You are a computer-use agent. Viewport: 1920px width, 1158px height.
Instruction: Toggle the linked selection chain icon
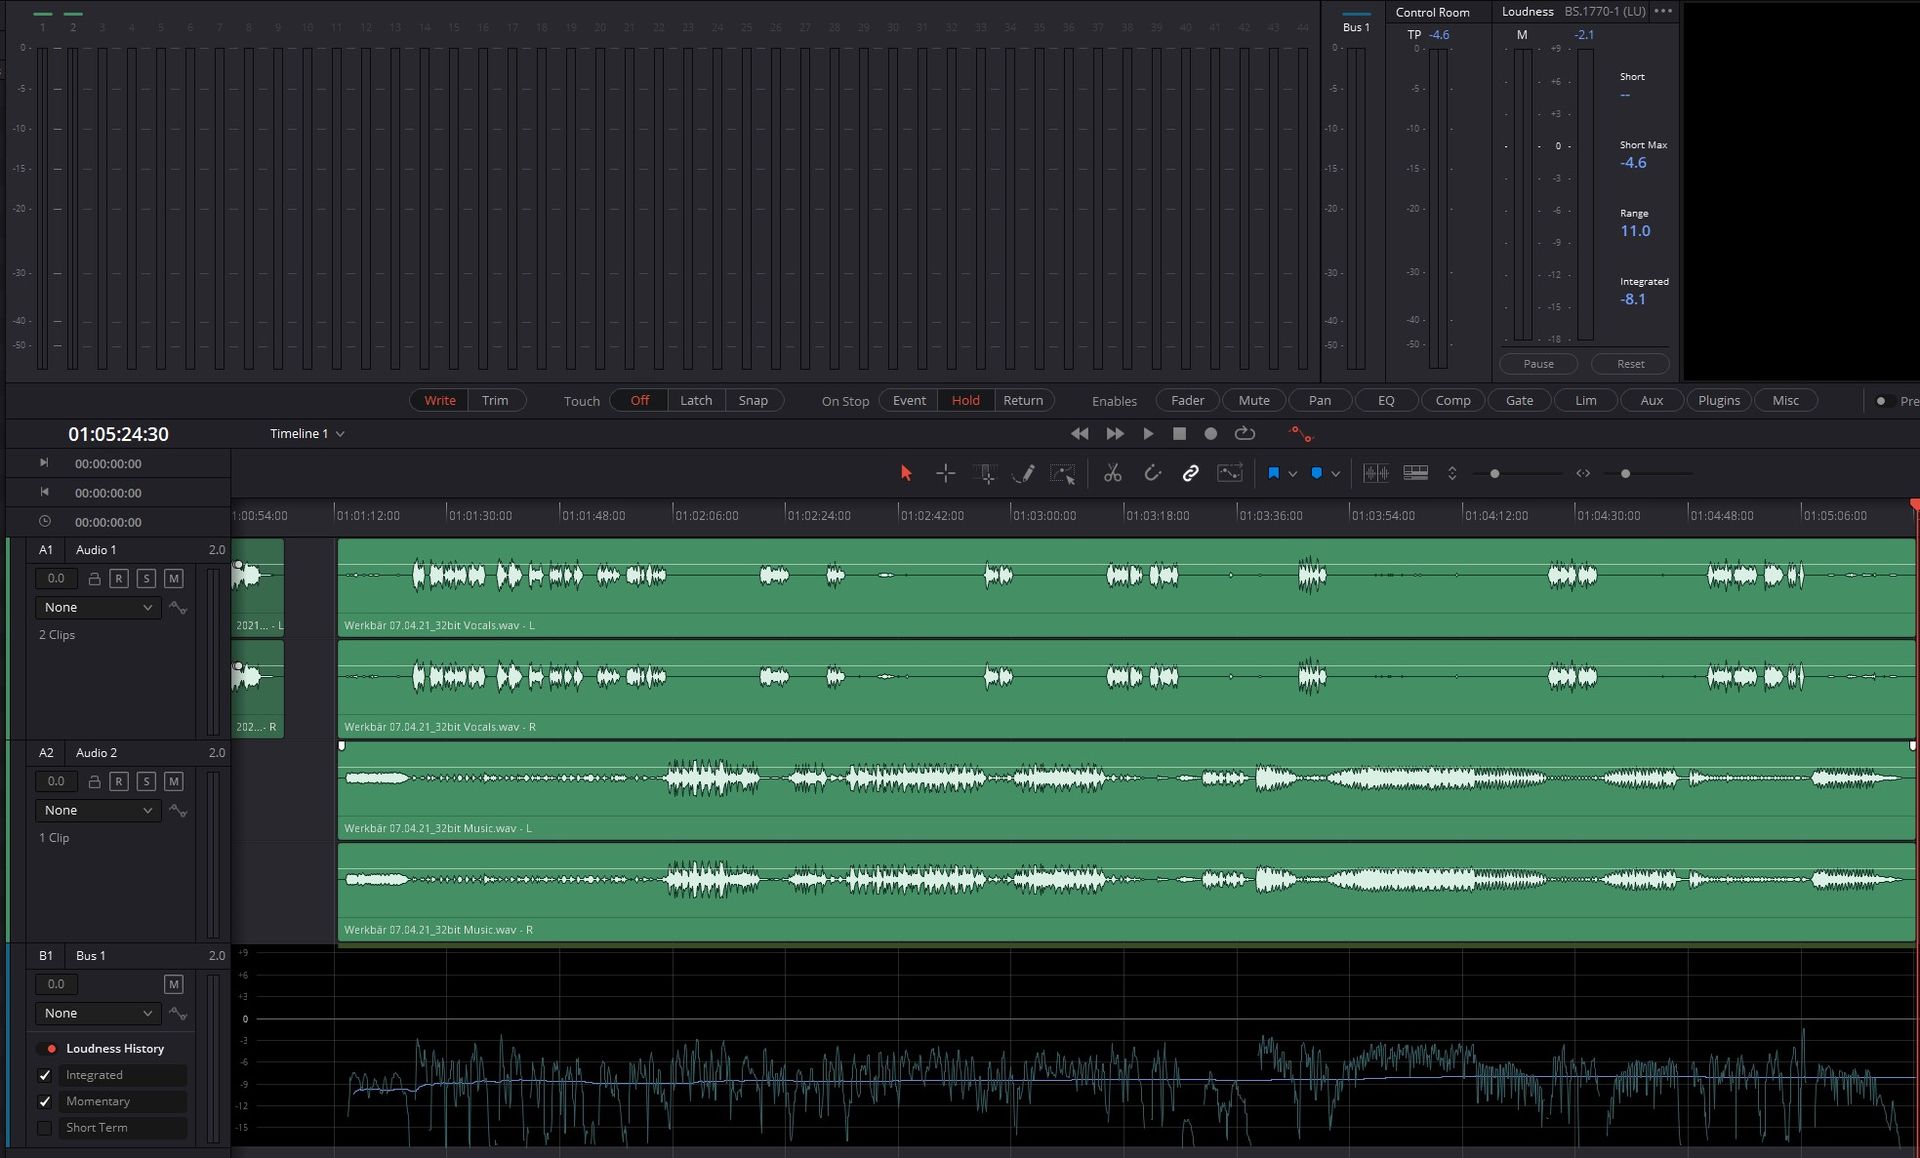[1190, 473]
